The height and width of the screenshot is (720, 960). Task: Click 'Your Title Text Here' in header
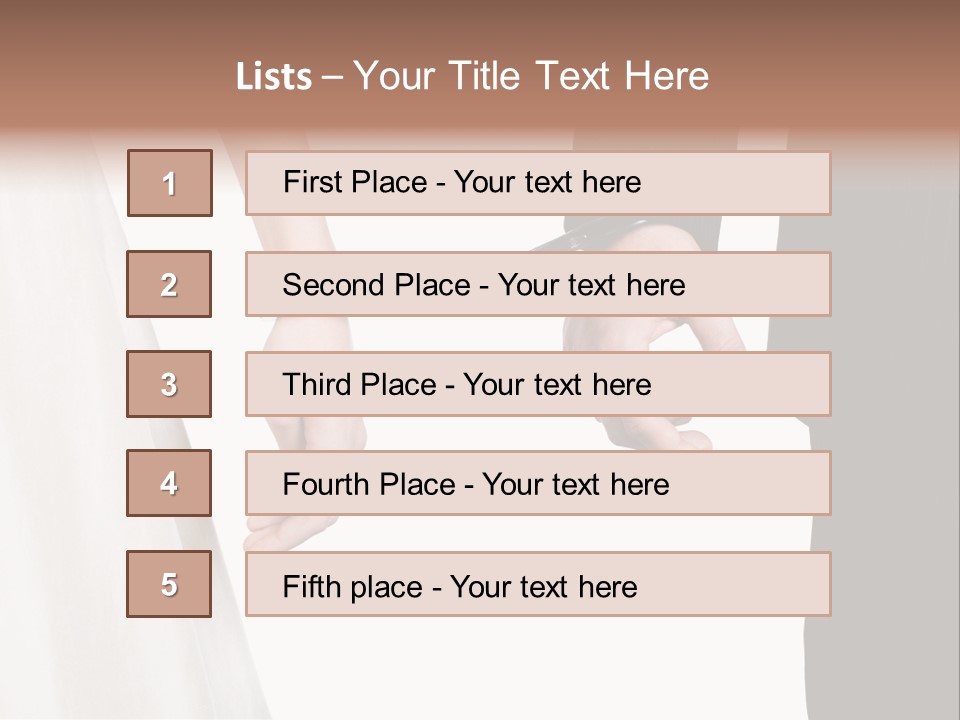click(531, 76)
